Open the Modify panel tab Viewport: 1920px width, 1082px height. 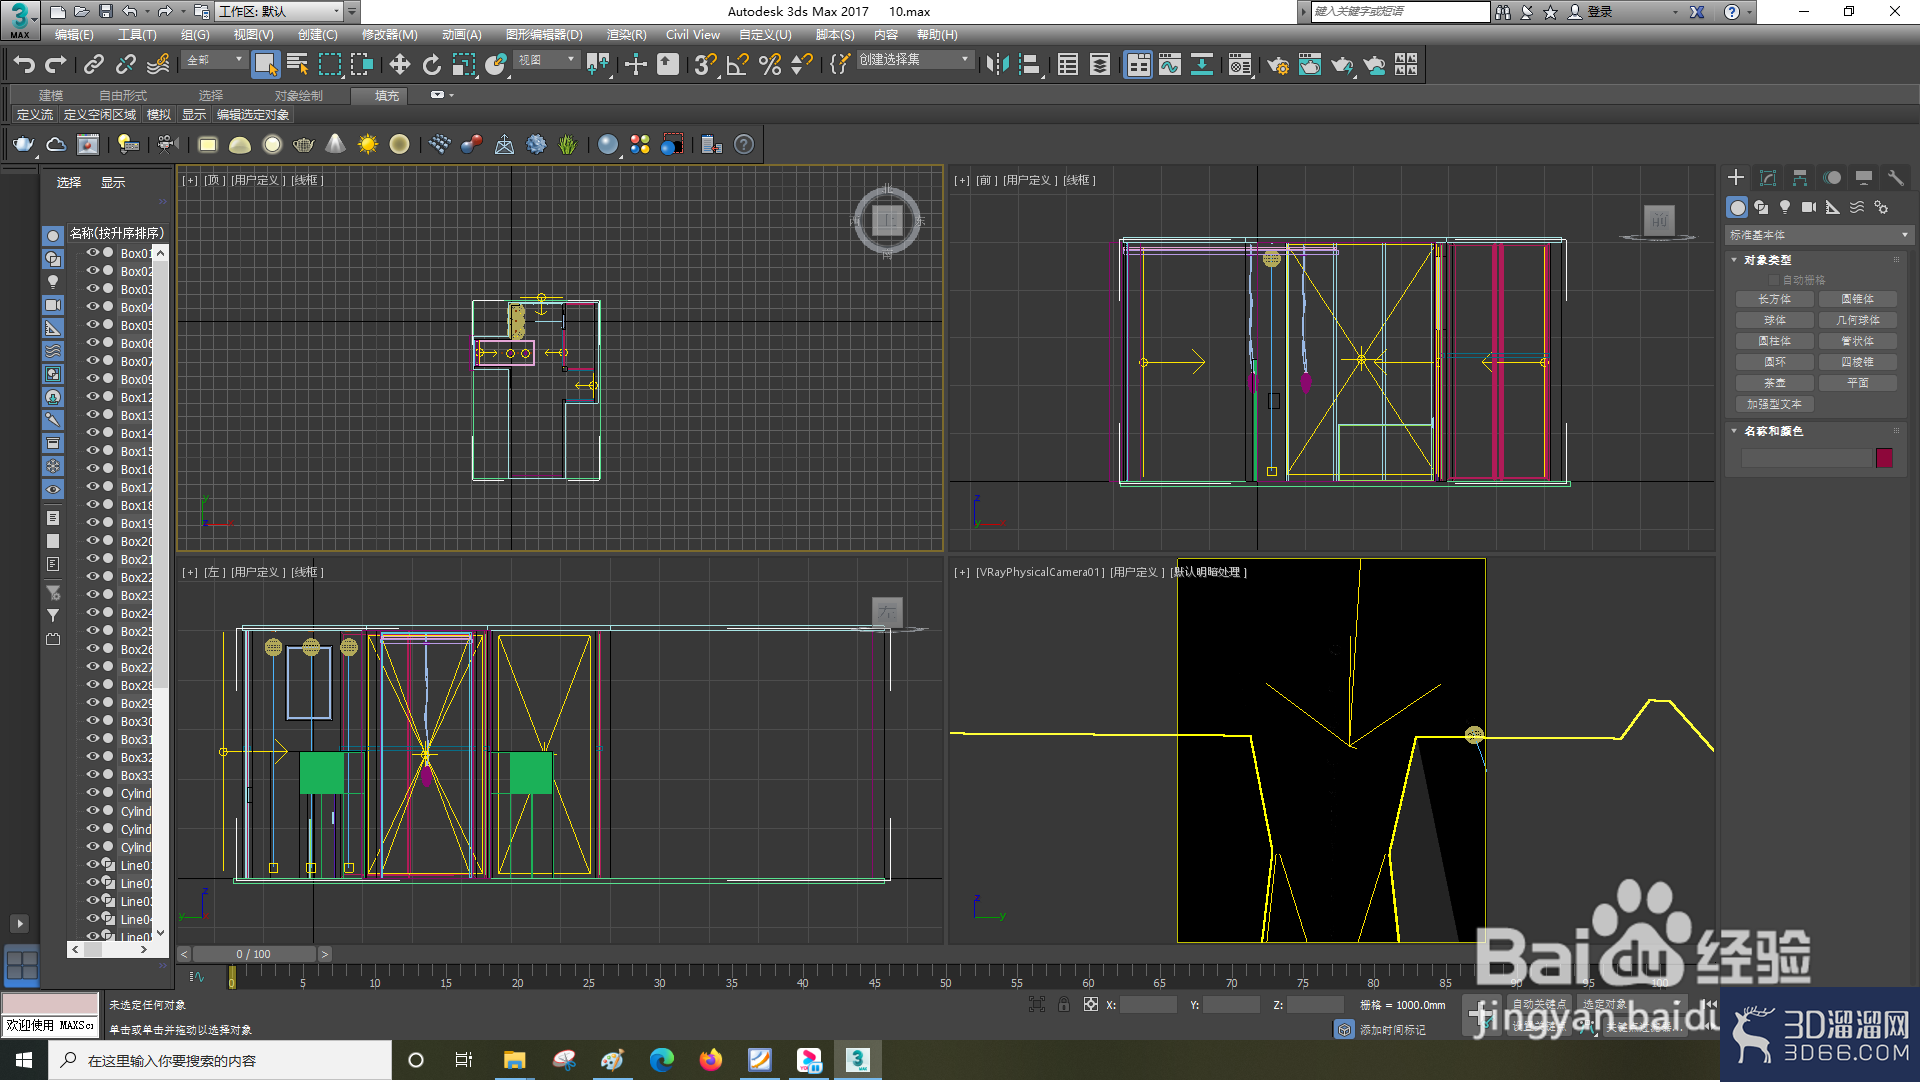1768,177
